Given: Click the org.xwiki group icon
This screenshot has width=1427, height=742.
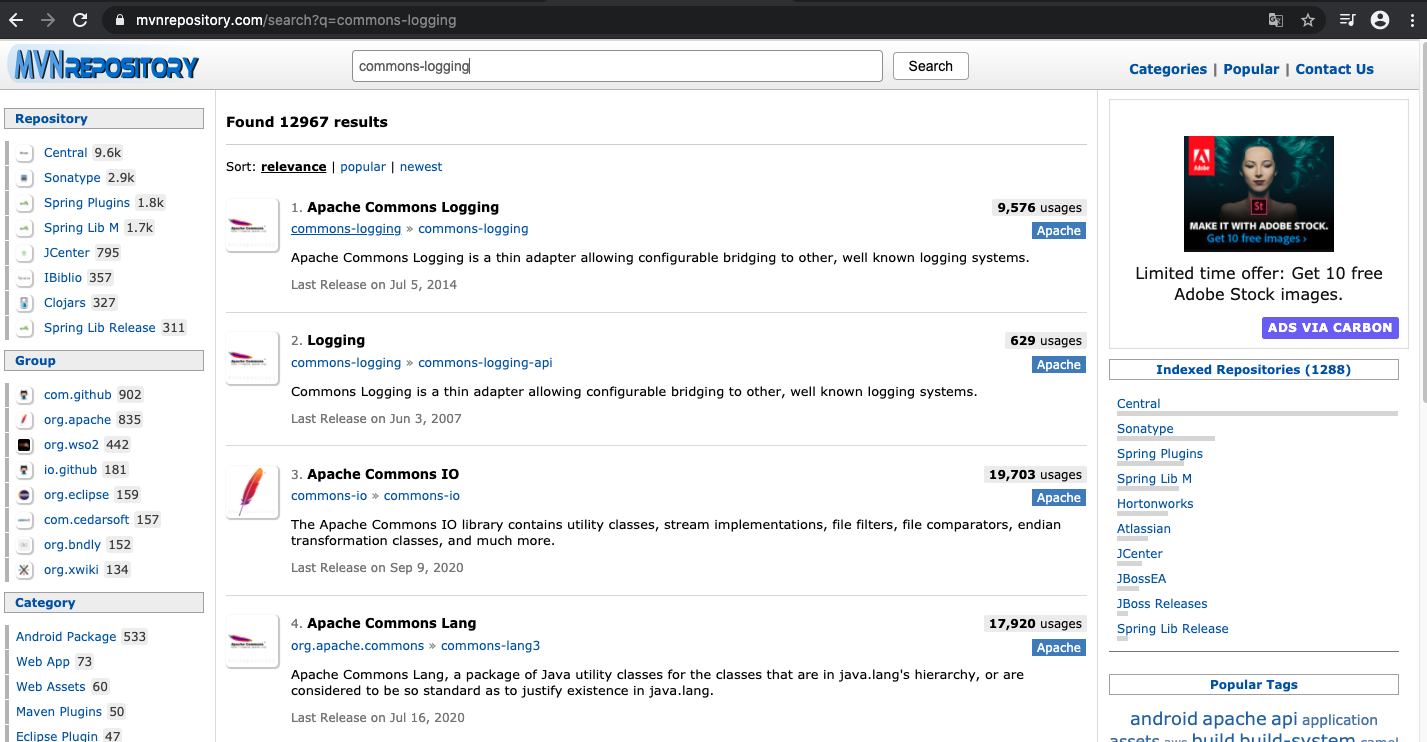Looking at the screenshot, I should (x=25, y=570).
